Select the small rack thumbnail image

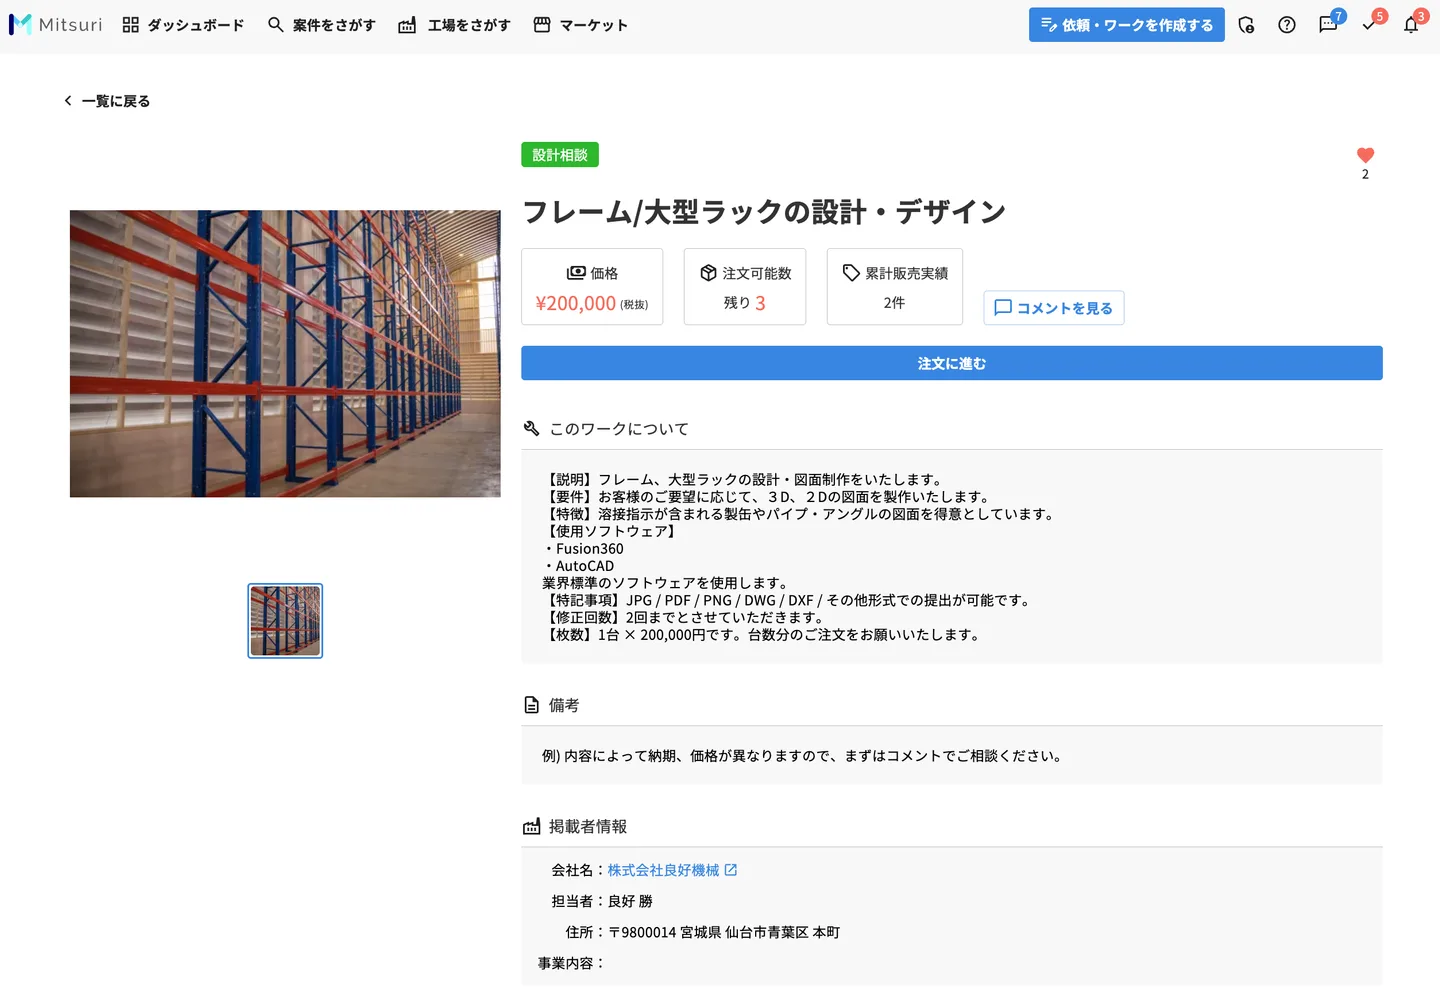click(285, 621)
